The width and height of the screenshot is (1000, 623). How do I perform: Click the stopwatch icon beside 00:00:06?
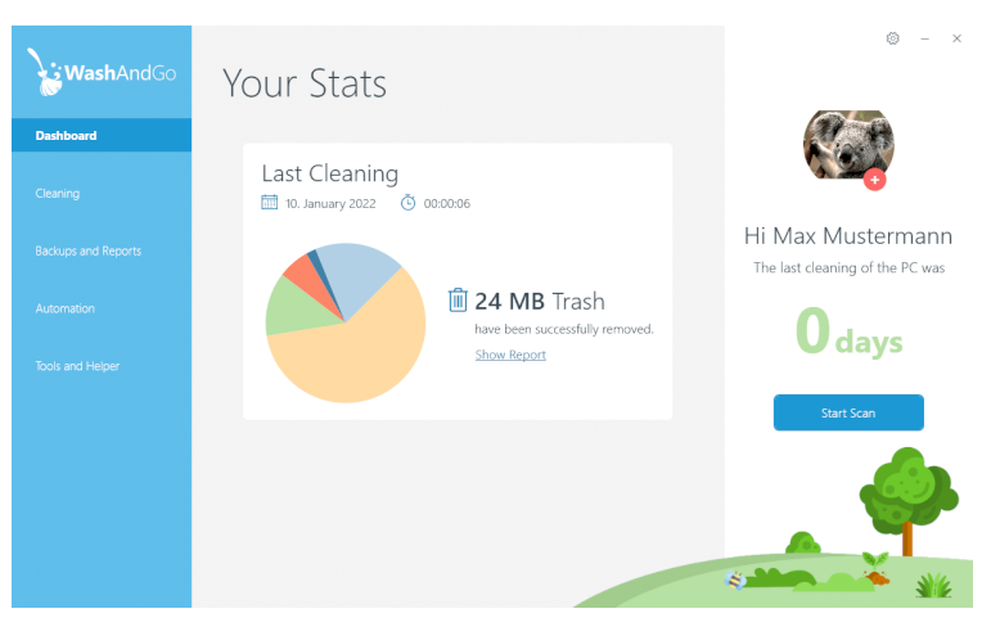point(408,203)
